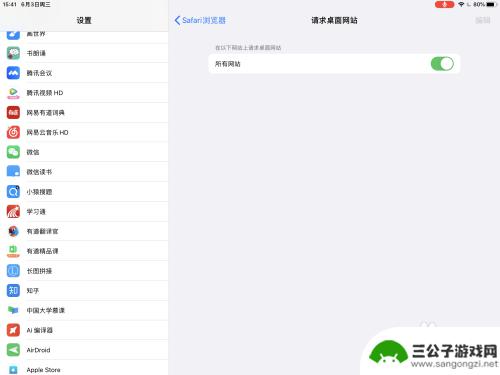This screenshot has height=375, width=500.
Task: Open the 微信读书 blue icon
Action: tap(13, 172)
